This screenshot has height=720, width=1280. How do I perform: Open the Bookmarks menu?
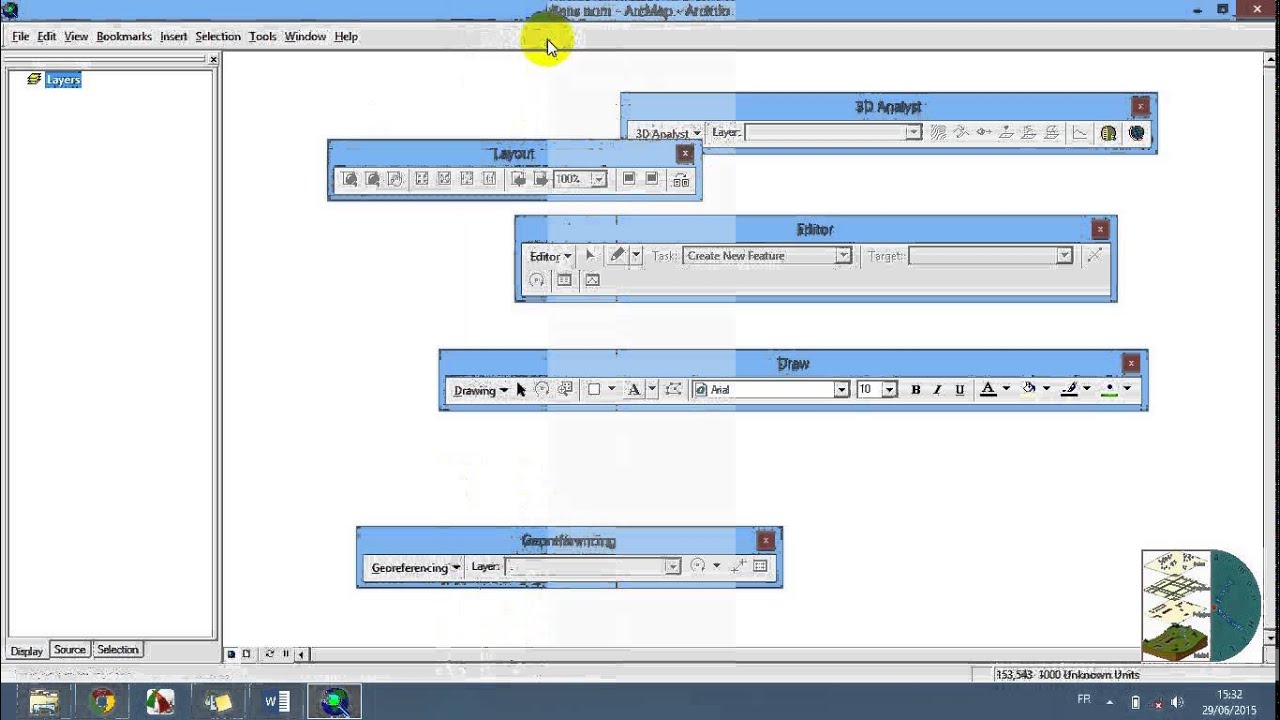tap(124, 36)
